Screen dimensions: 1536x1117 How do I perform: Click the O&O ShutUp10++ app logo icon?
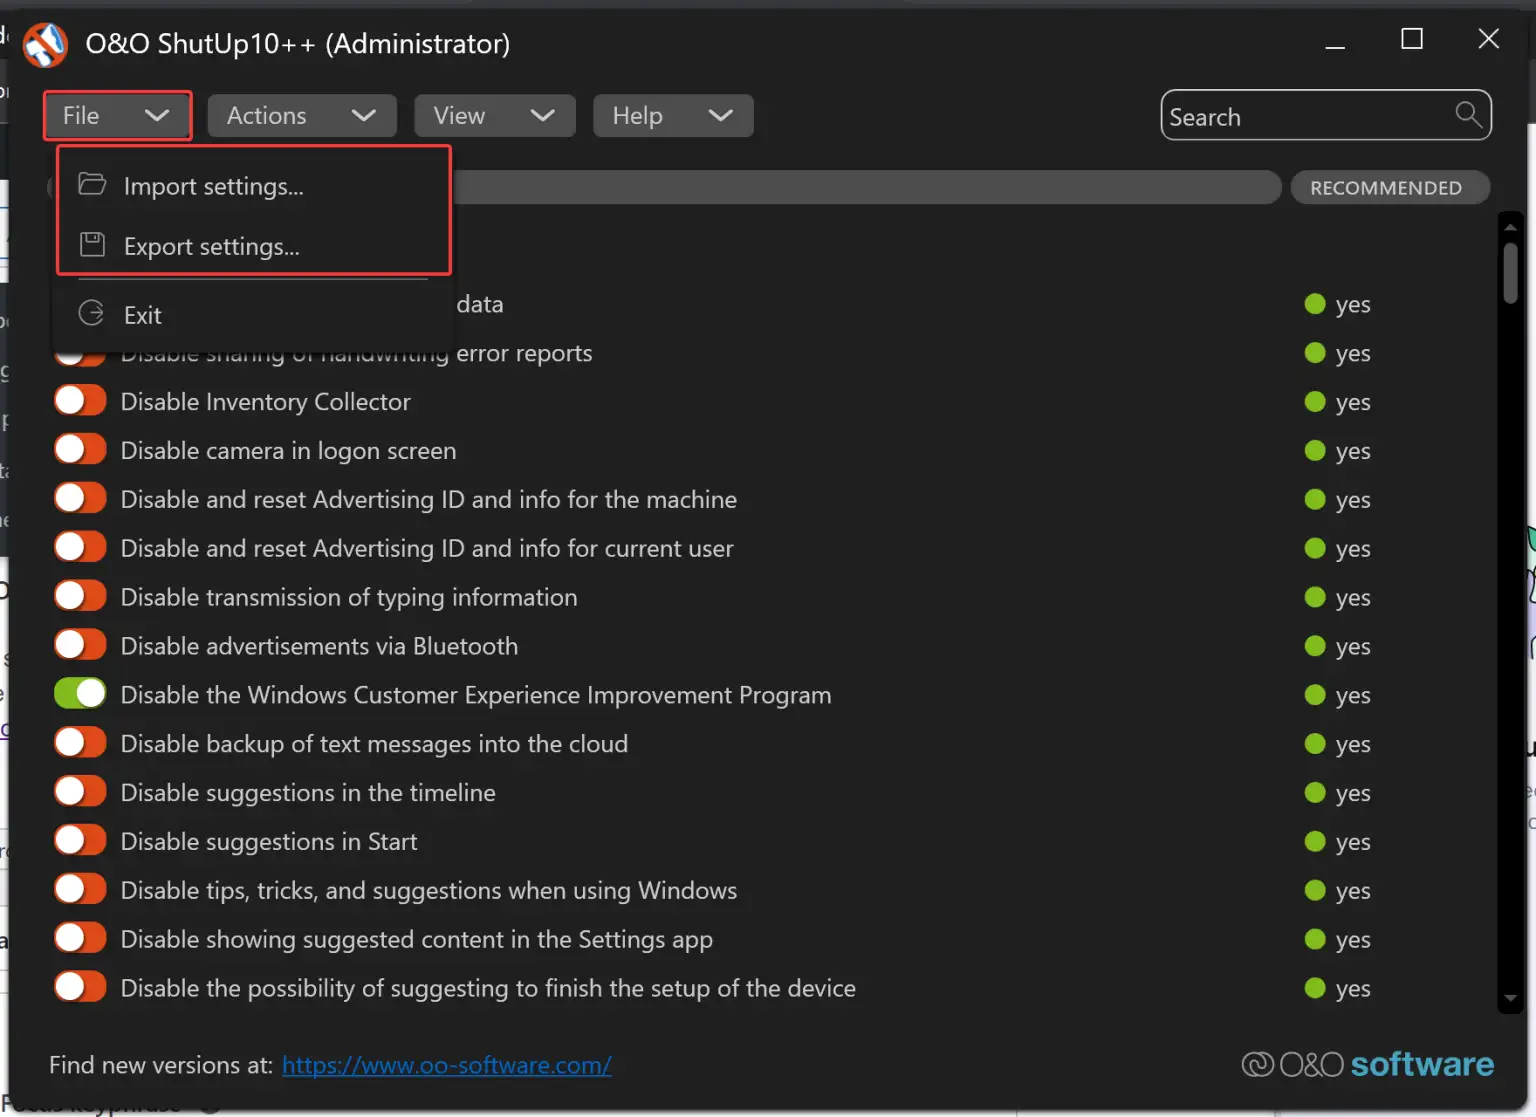point(45,44)
